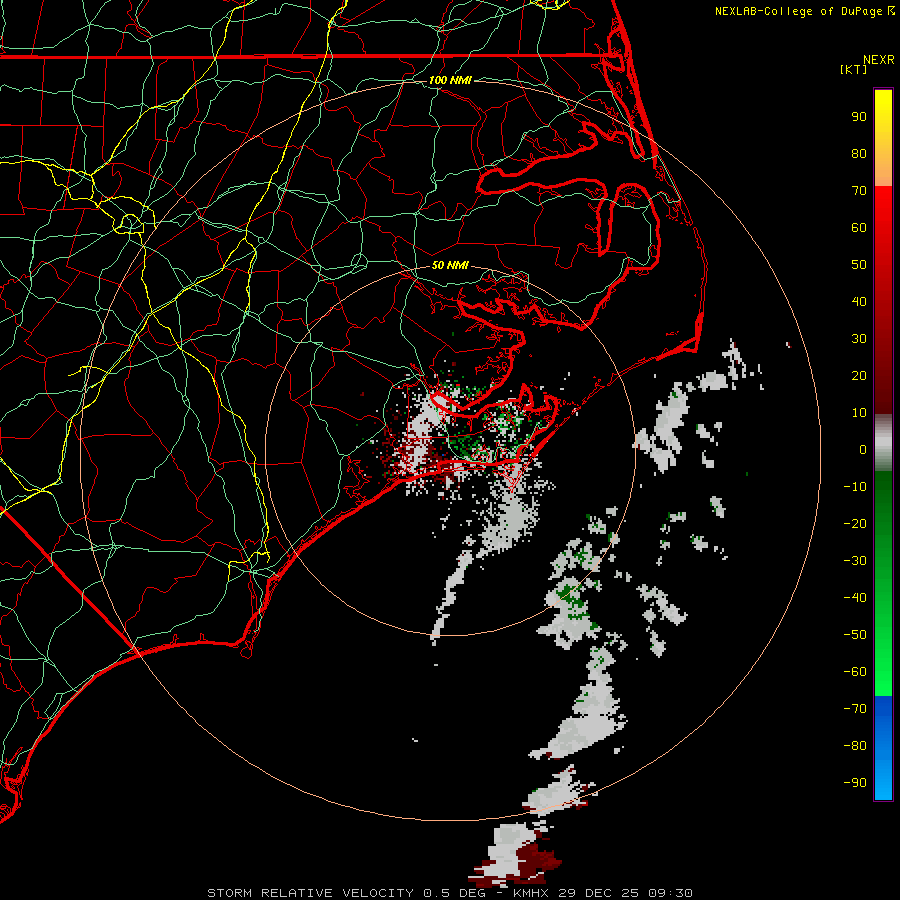Click the -60 value on velocity scale
This screenshot has height=900, width=900.
coord(855,672)
